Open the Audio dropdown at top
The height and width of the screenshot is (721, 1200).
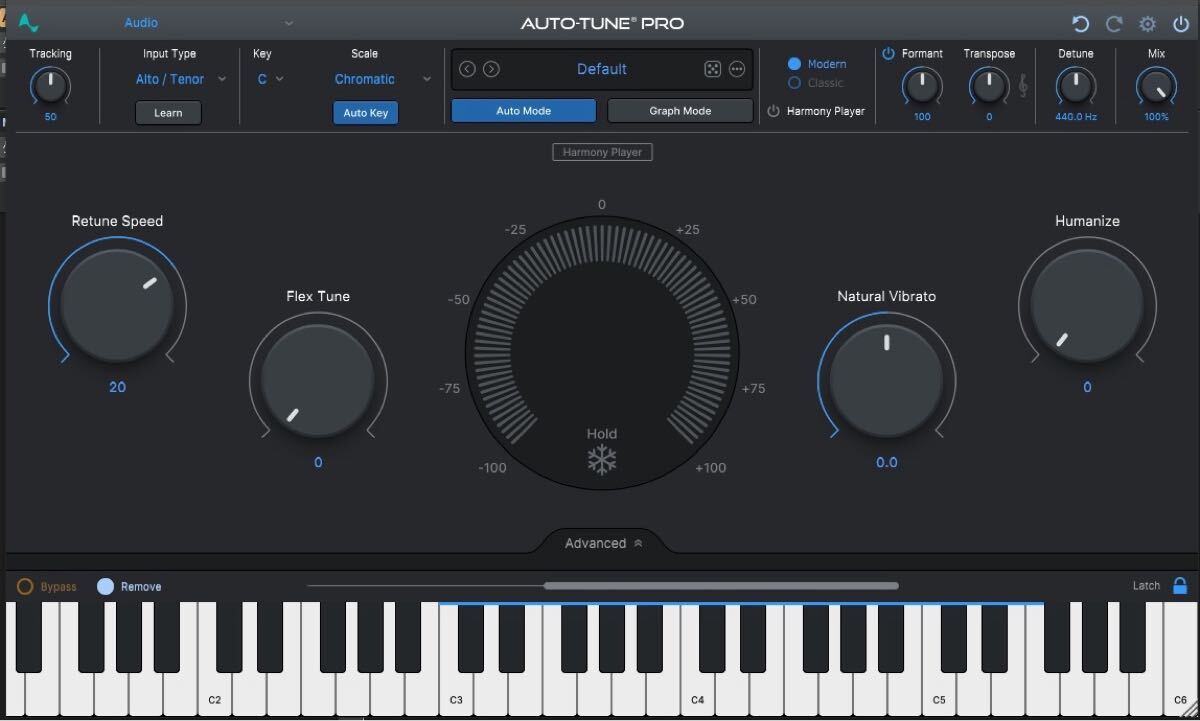pos(209,22)
